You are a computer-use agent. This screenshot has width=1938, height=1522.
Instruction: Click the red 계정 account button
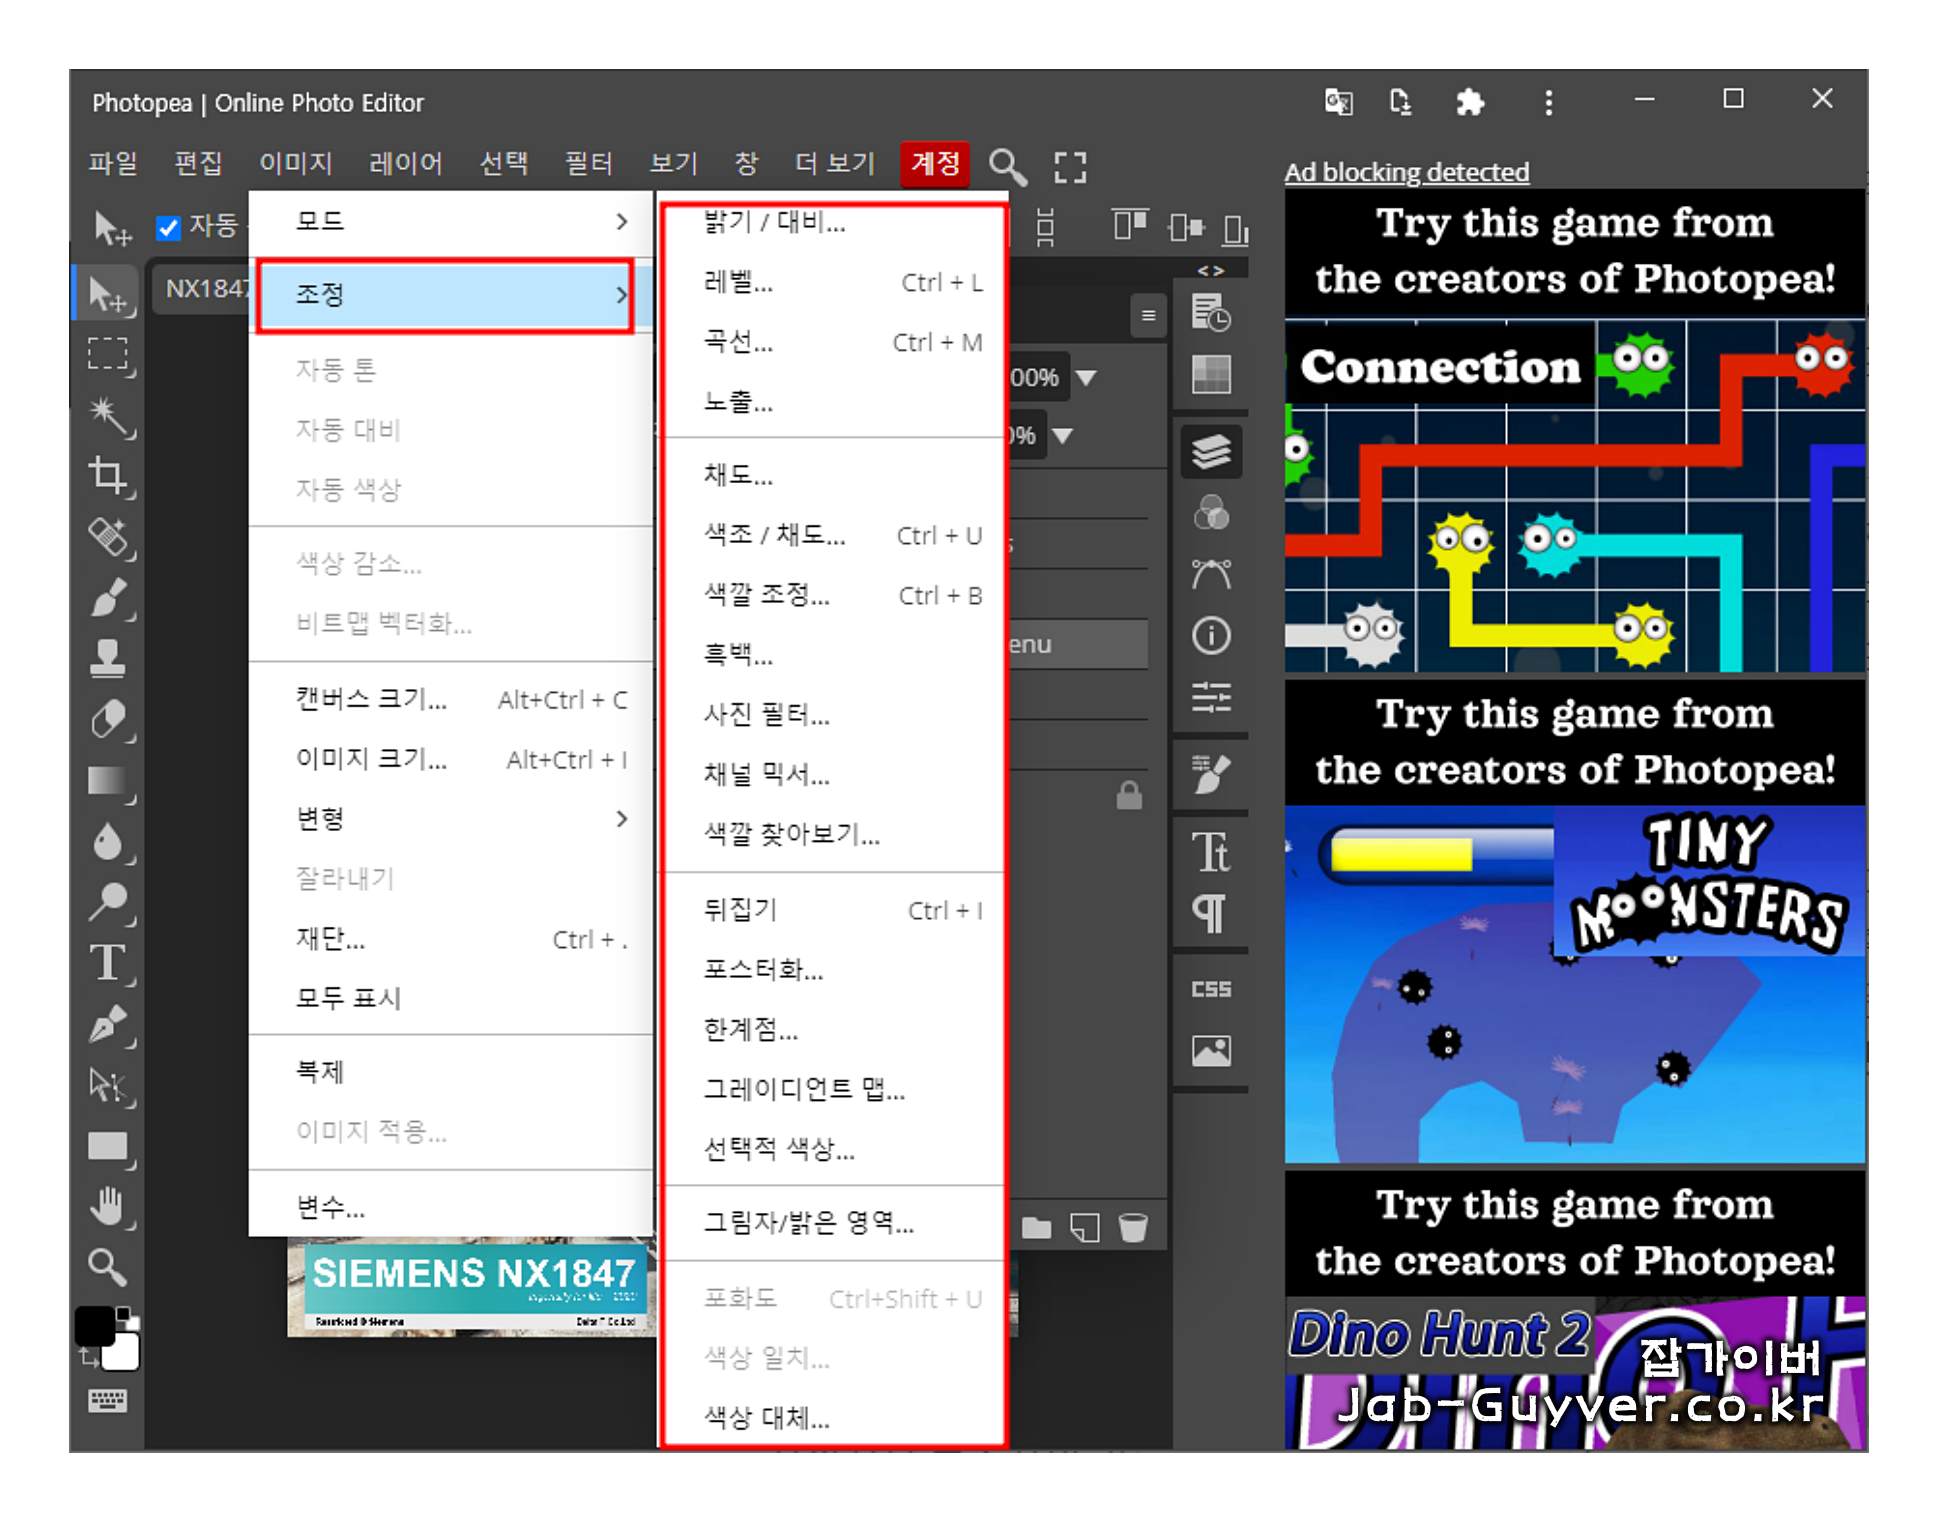click(935, 163)
